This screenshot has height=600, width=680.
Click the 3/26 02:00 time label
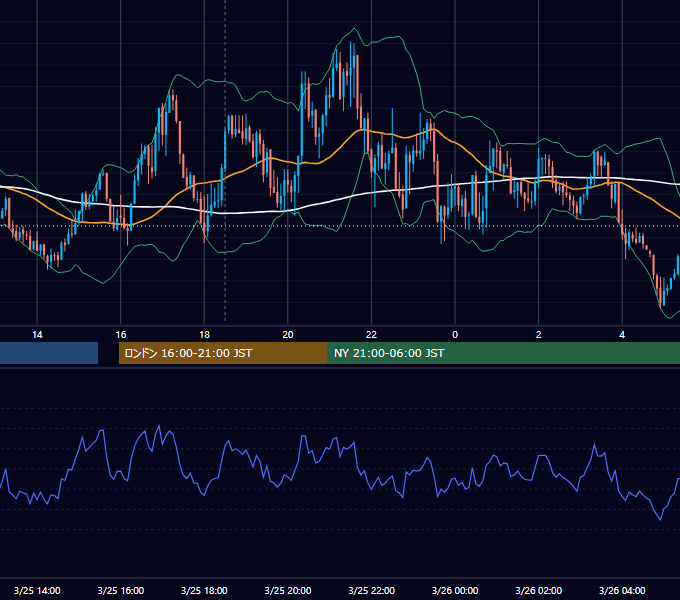(x=539, y=590)
